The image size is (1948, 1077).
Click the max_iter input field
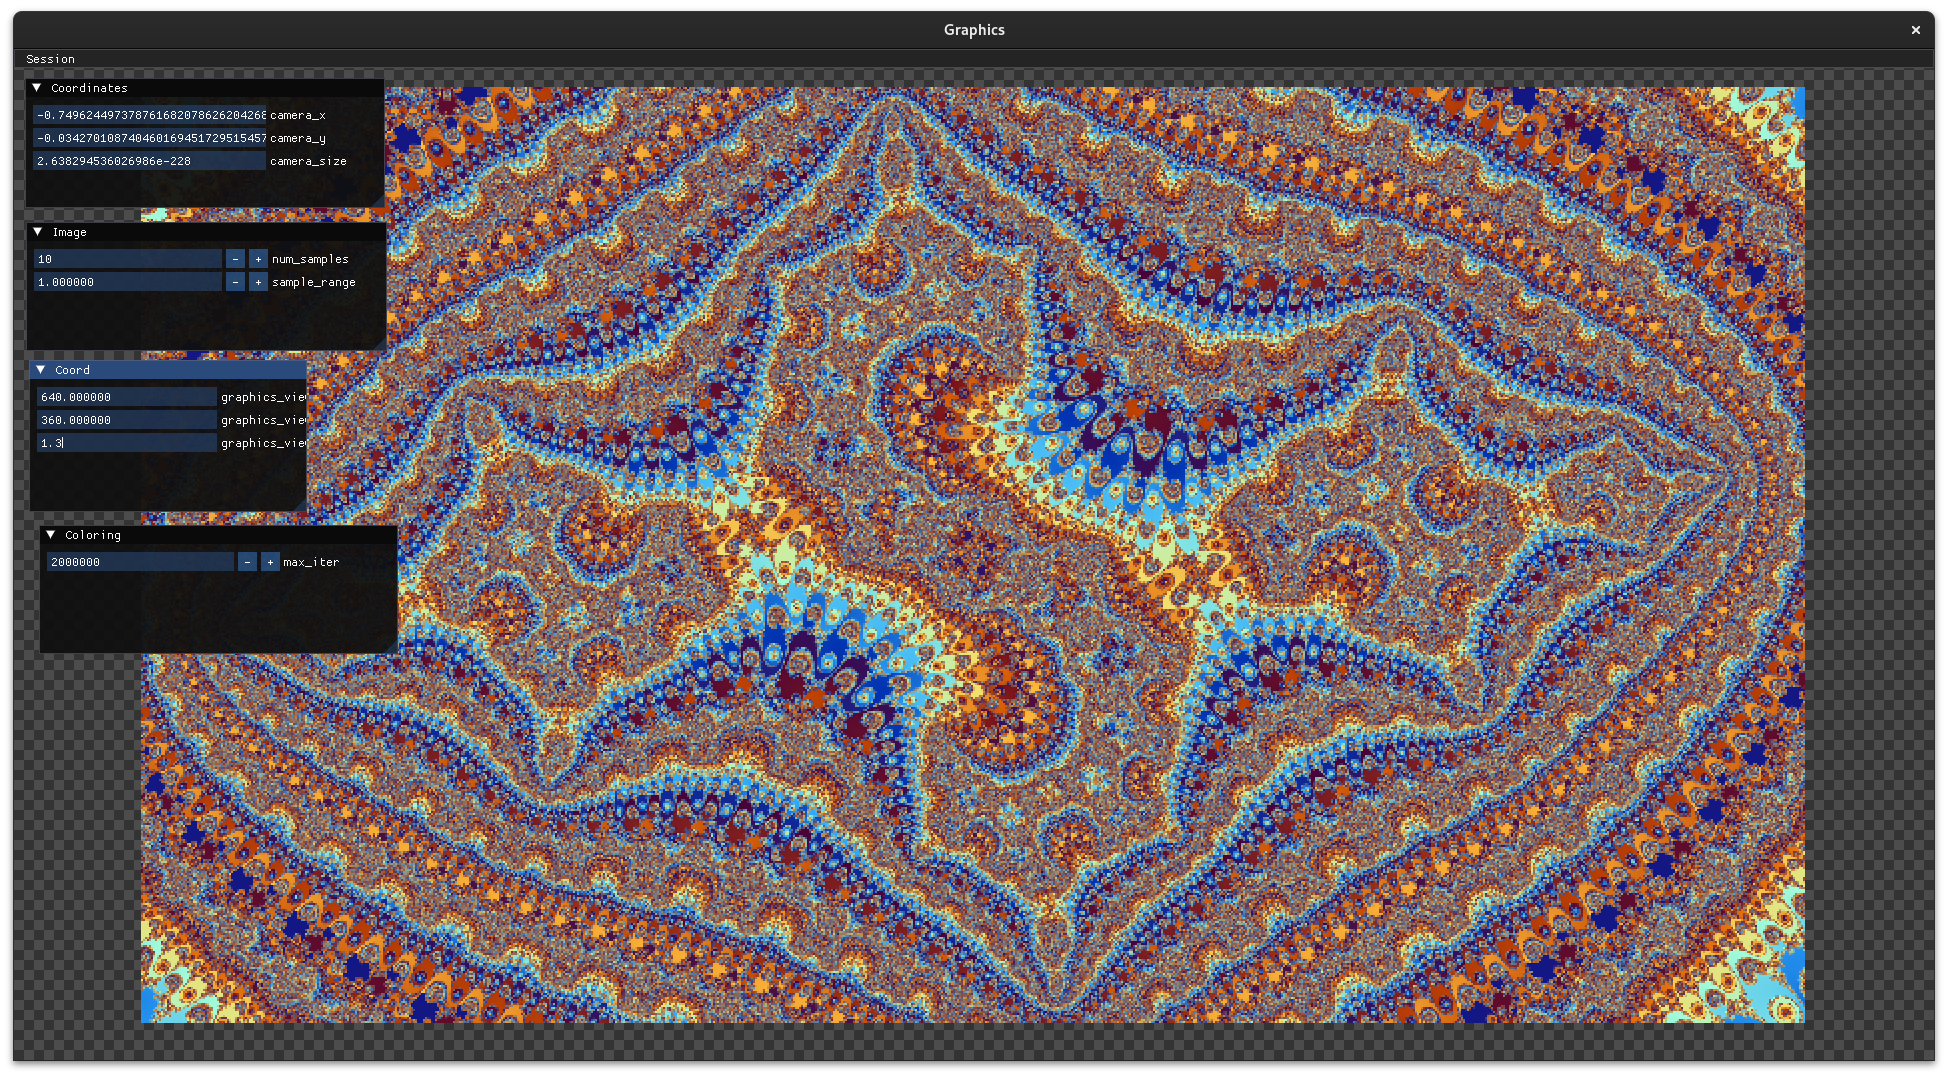point(140,562)
